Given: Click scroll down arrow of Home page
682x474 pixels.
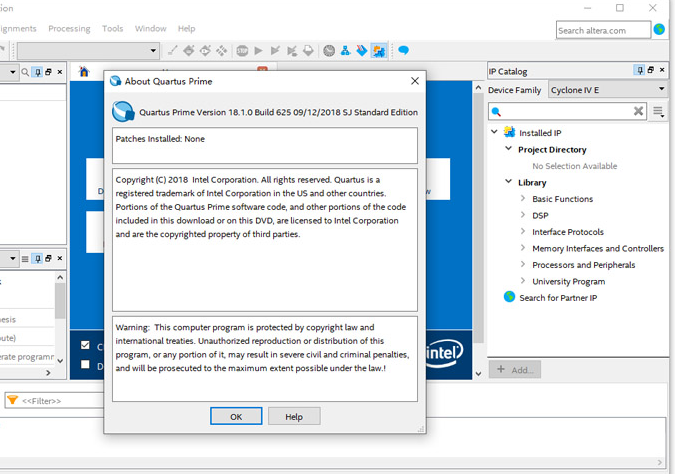Looking at the screenshot, I should [478, 374].
